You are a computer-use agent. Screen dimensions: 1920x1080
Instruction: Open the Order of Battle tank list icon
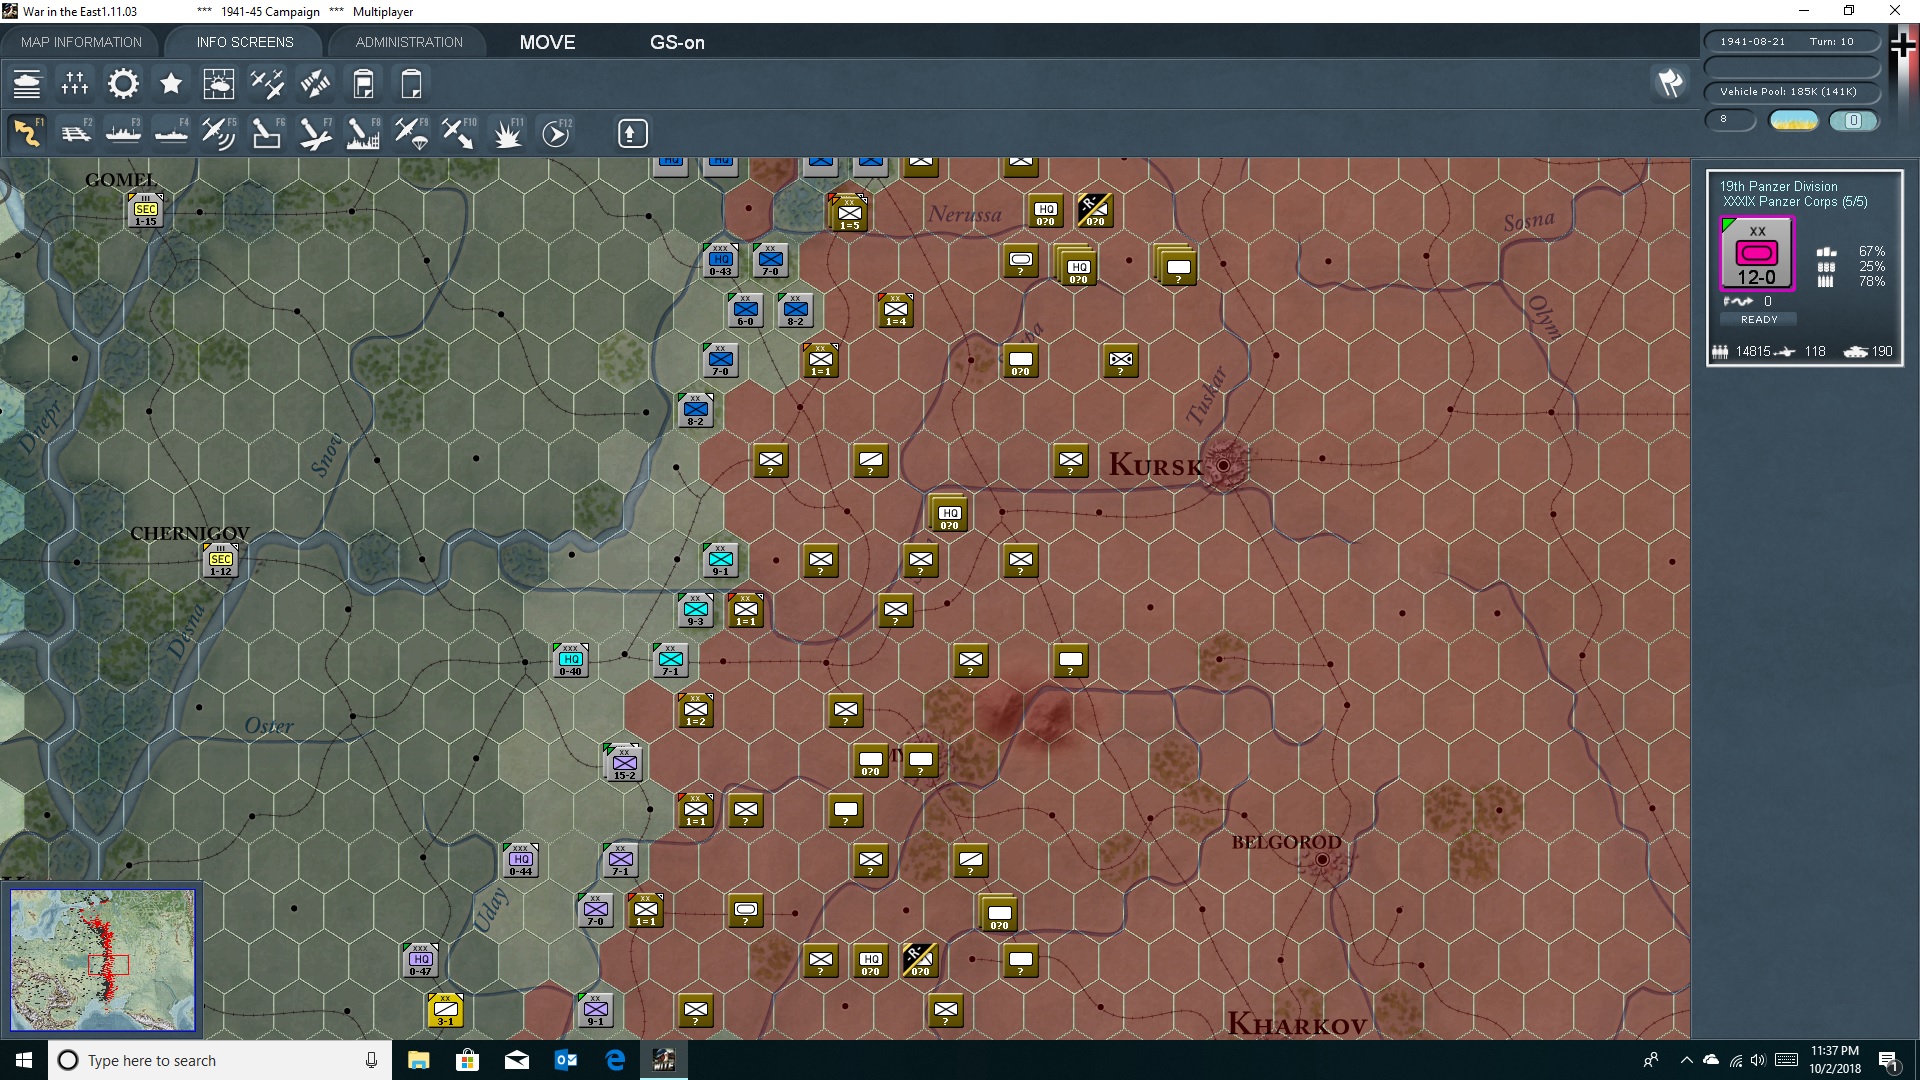tap(27, 84)
